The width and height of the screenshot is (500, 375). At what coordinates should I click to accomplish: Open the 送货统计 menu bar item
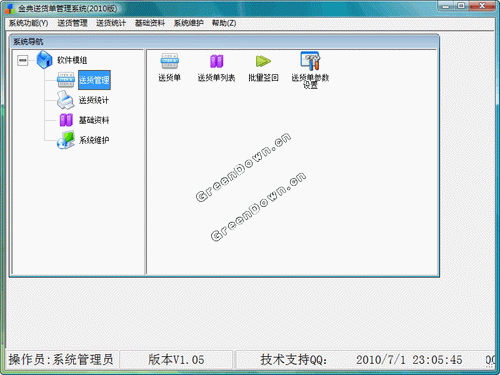pyautogui.click(x=111, y=23)
